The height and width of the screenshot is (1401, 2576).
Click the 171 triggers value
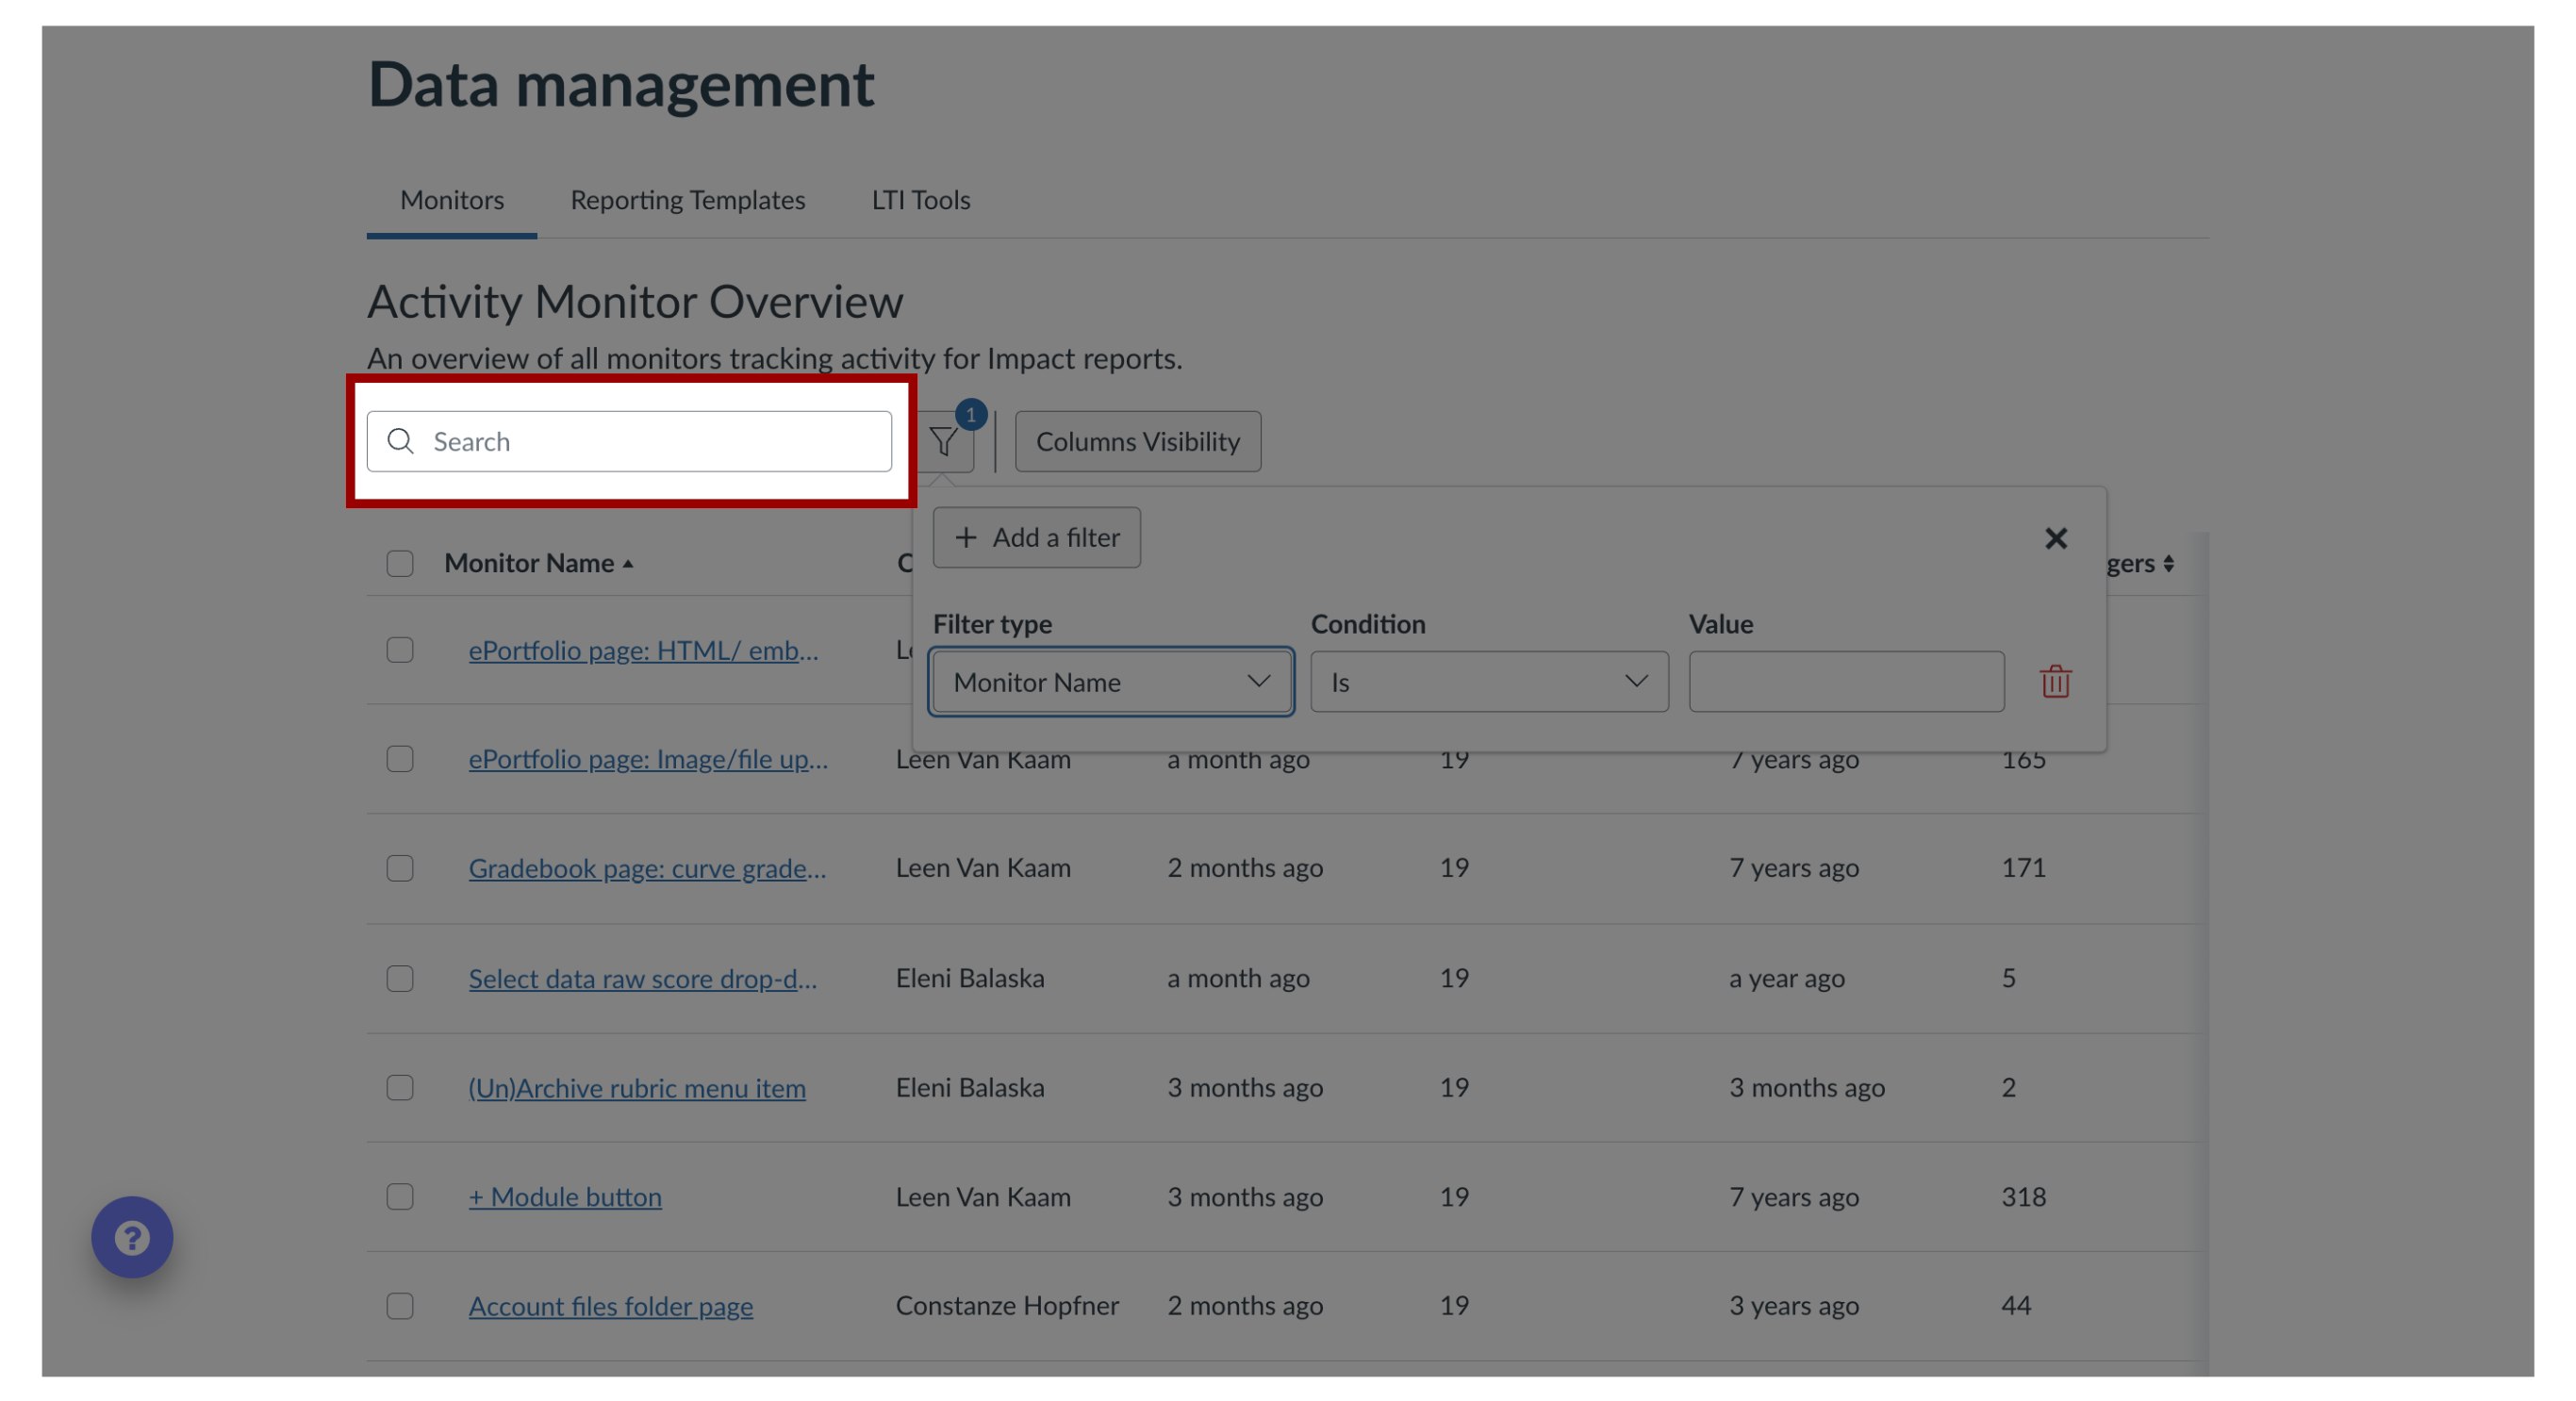pos(2023,868)
